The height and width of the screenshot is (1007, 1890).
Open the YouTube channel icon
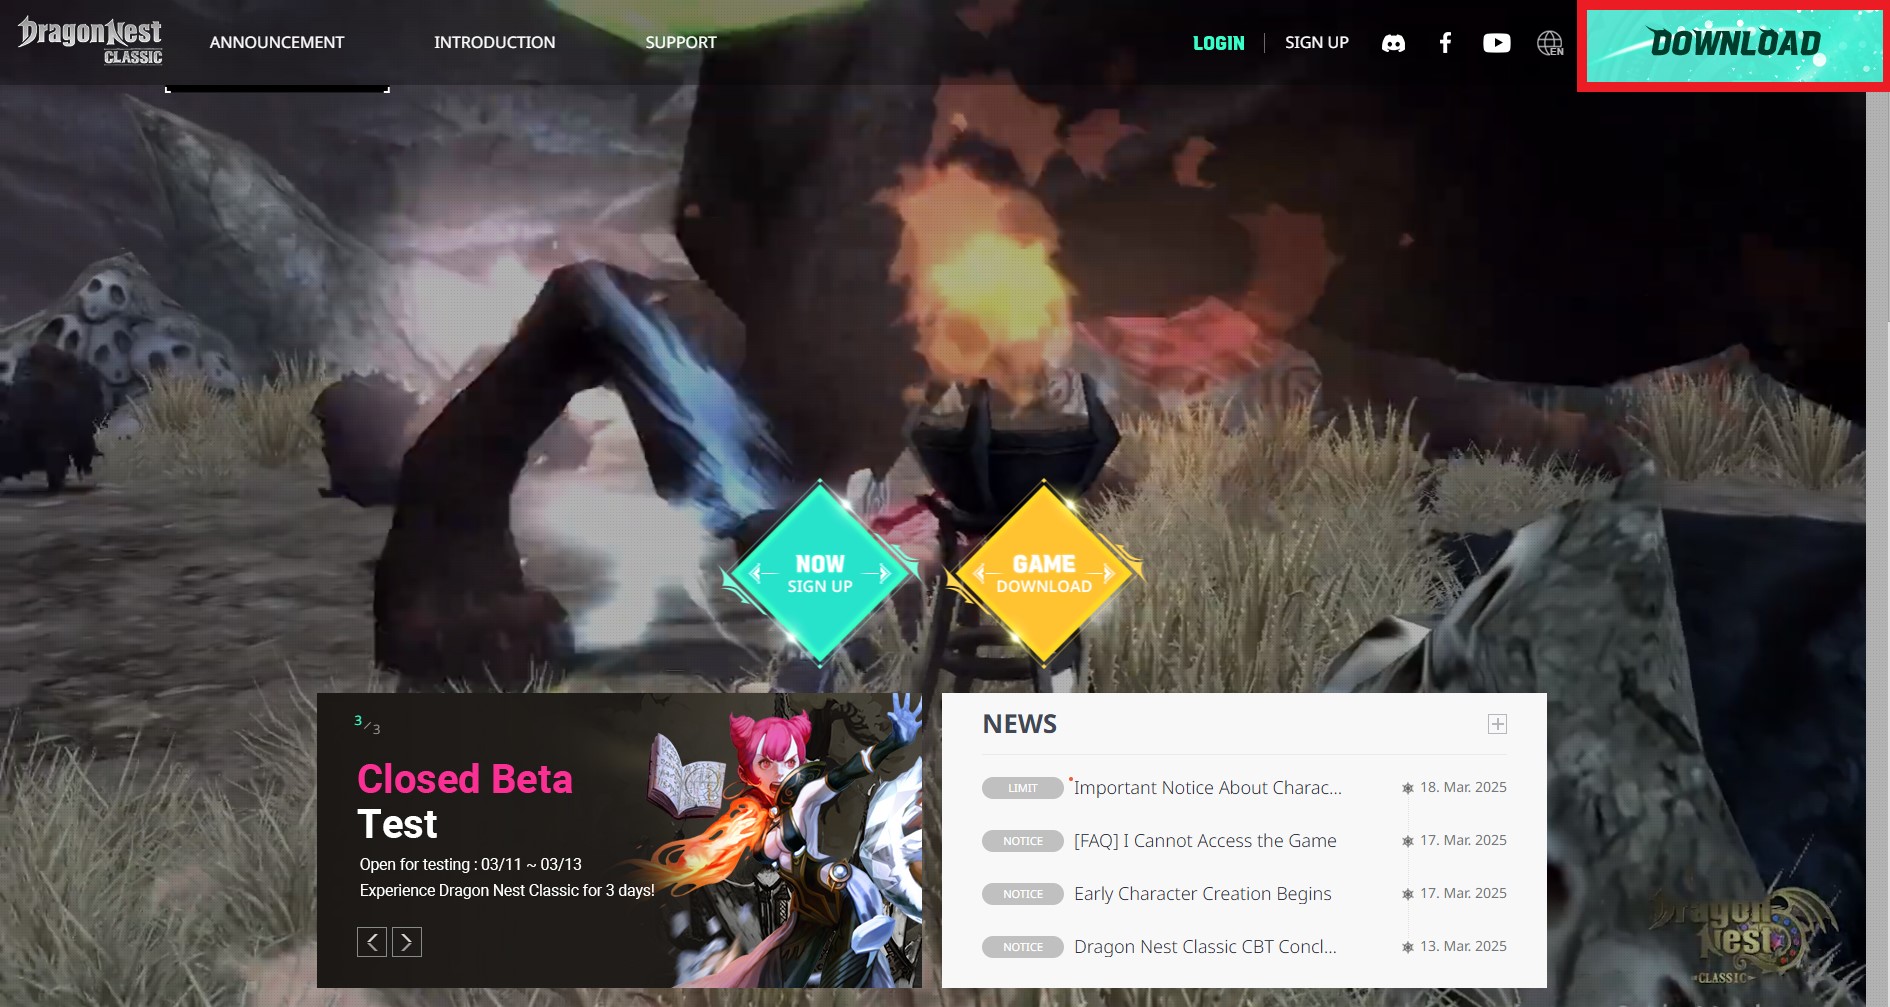pos(1496,43)
